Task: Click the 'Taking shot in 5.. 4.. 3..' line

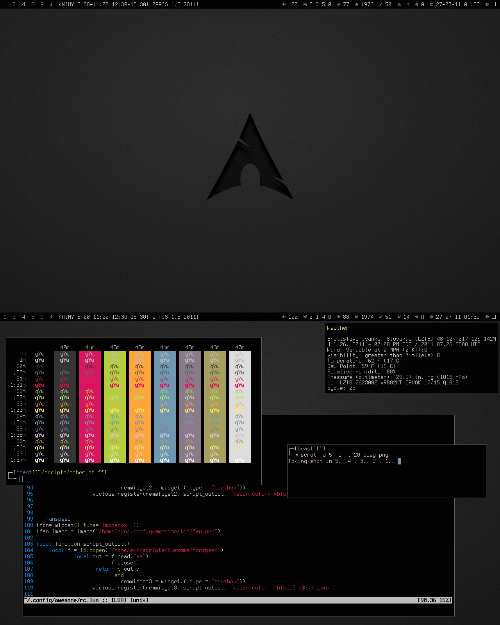Action: 341,461
